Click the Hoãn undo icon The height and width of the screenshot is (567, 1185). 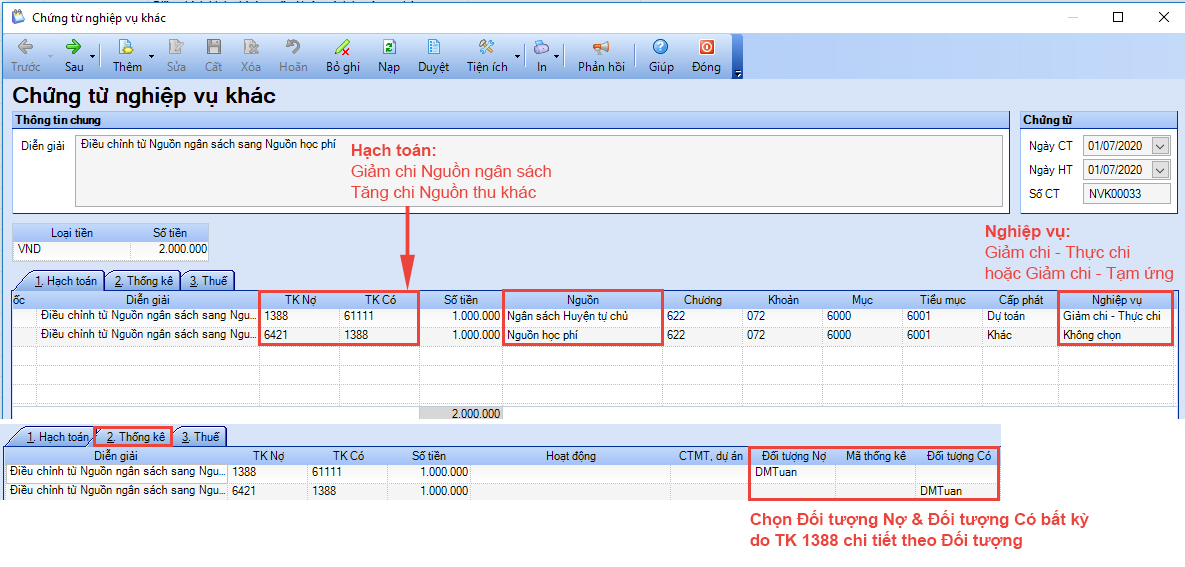click(x=293, y=56)
